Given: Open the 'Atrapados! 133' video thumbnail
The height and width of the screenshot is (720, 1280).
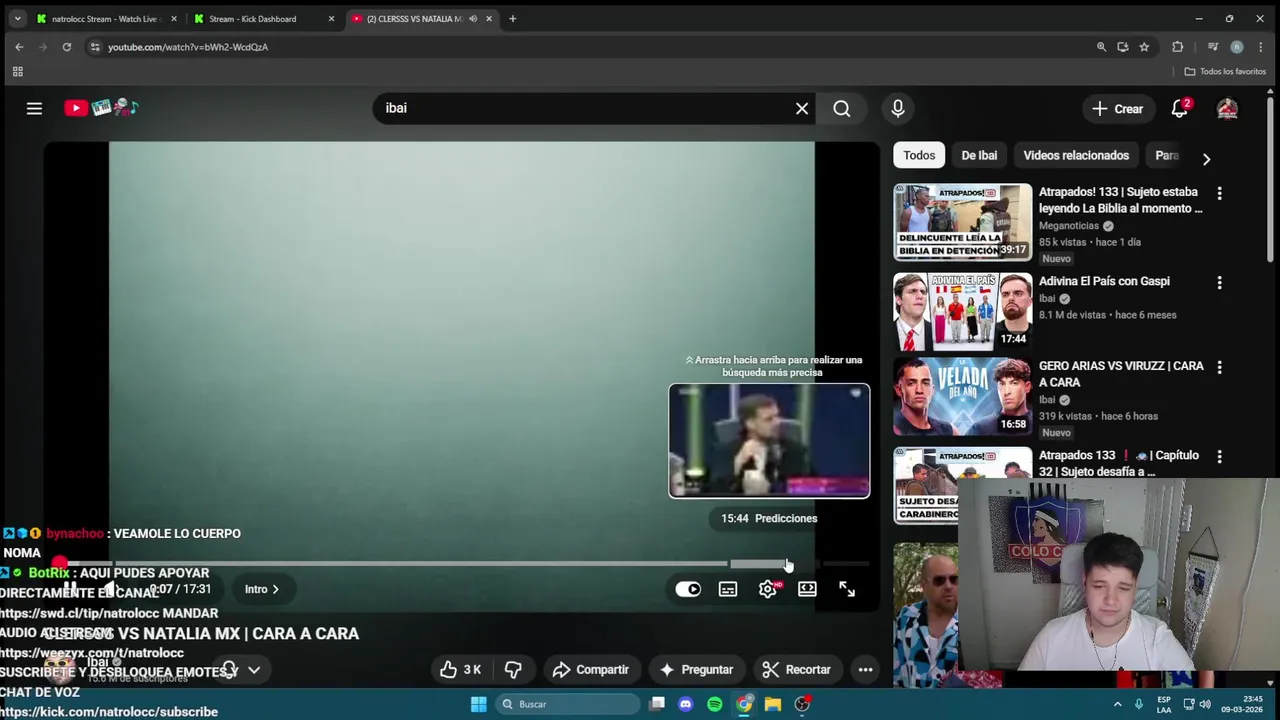Looking at the screenshot, I should [x=962, y=221].
